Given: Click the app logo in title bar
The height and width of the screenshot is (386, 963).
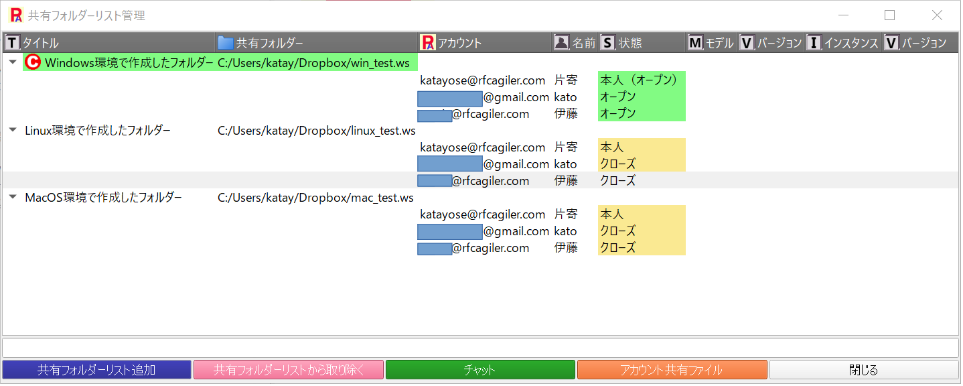Looking at the screenshot, I should (x=16, y=15).
